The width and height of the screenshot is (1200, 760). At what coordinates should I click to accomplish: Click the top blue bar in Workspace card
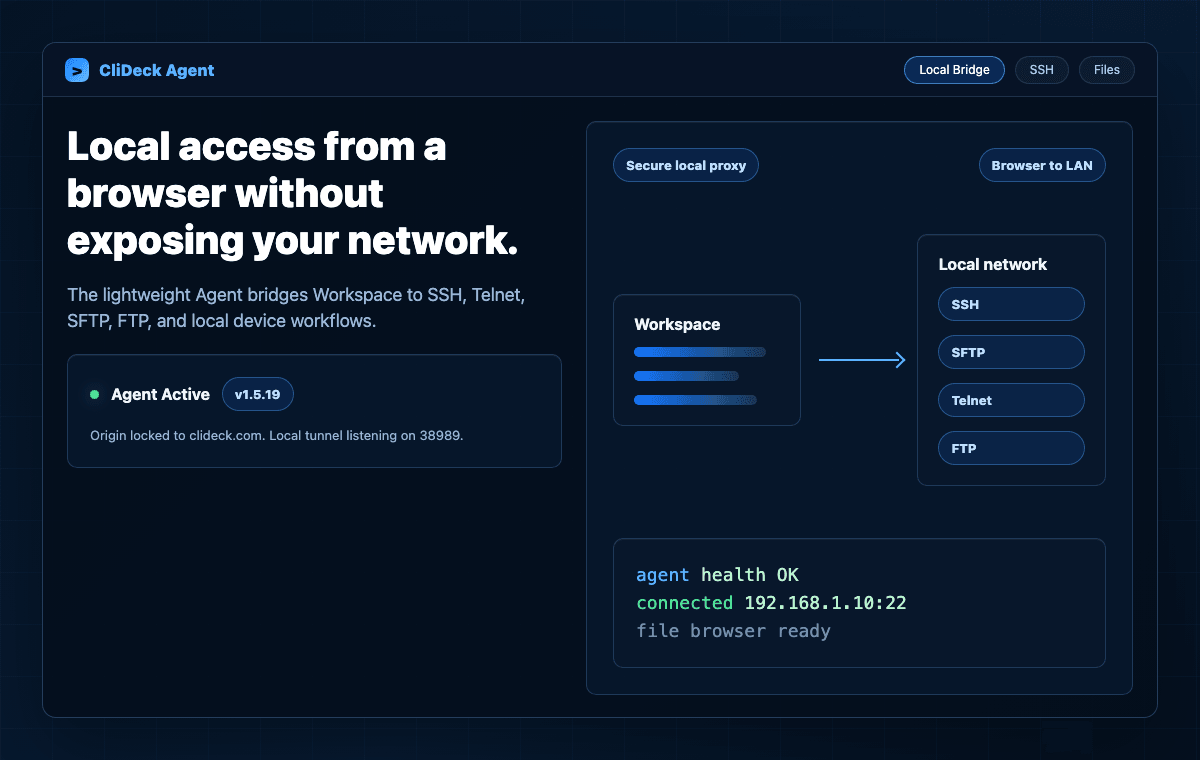click(700, 352)
